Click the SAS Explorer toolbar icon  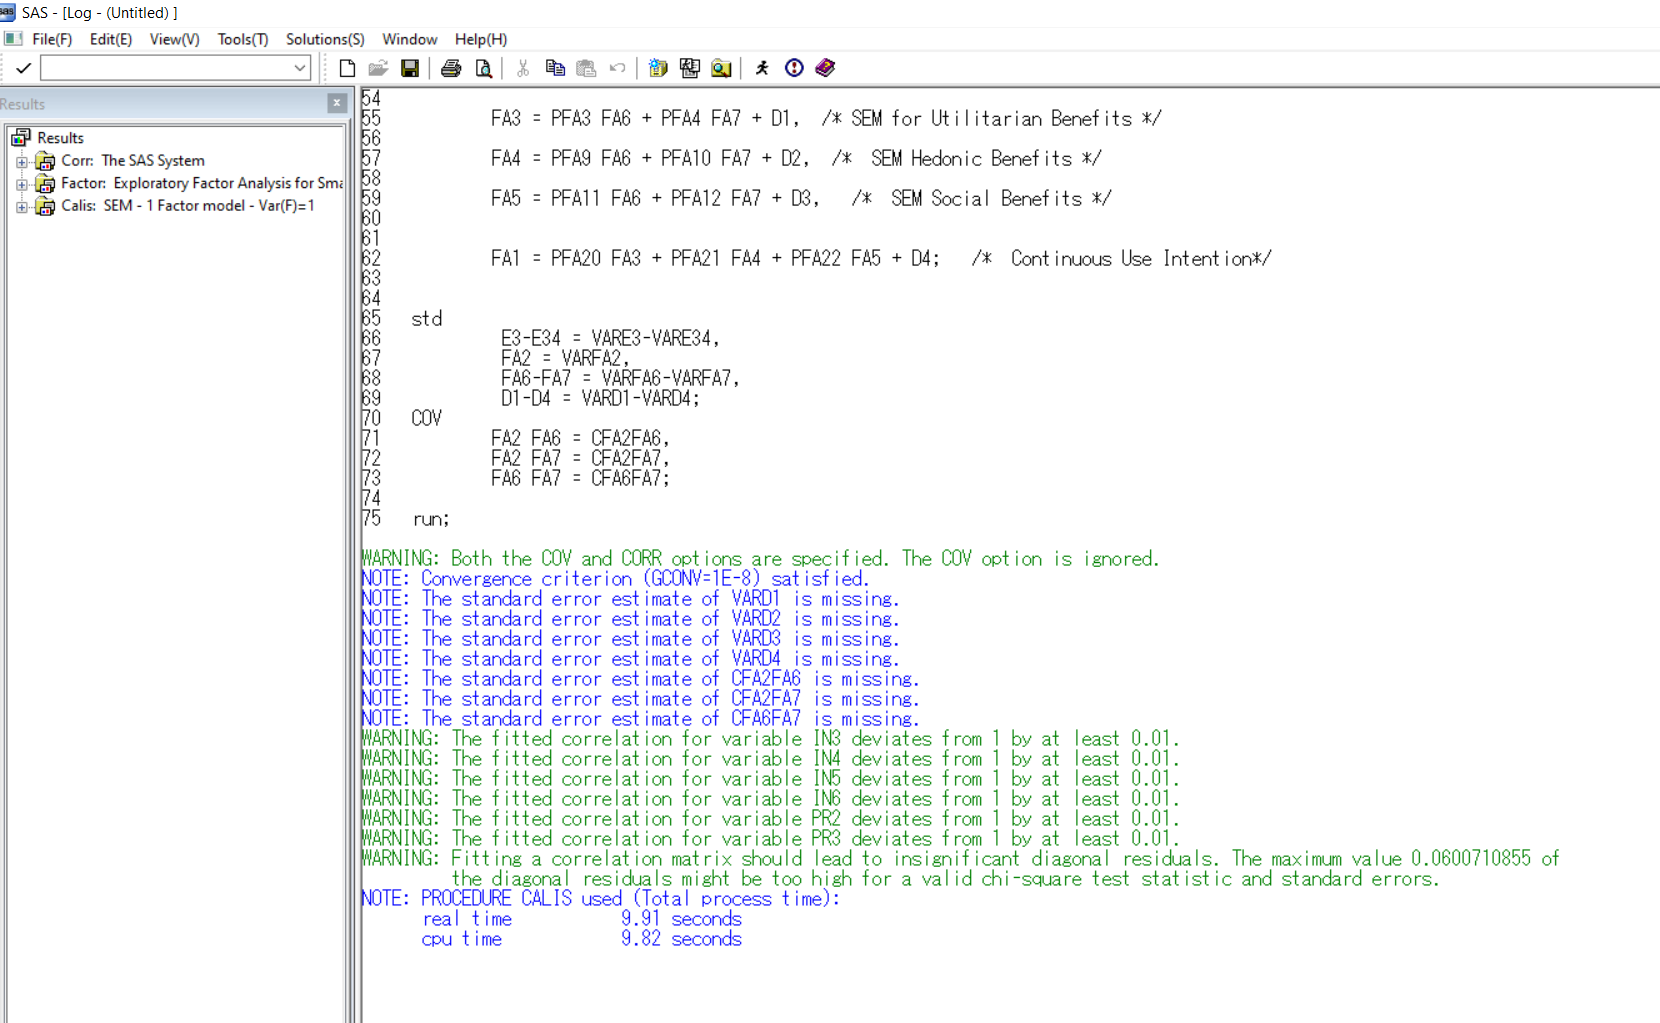721,68
